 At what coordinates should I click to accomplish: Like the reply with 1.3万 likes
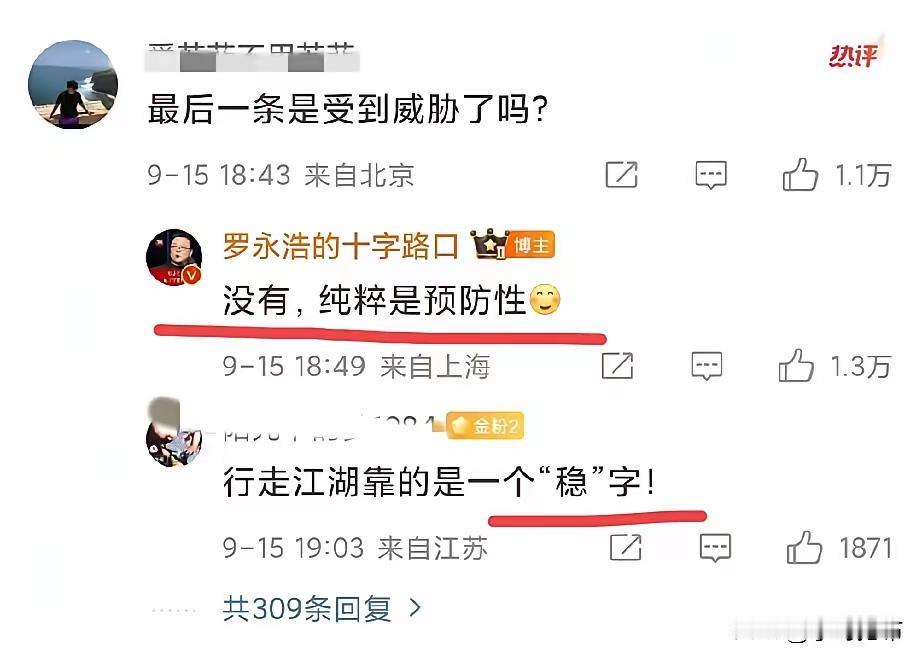point(796,365)
